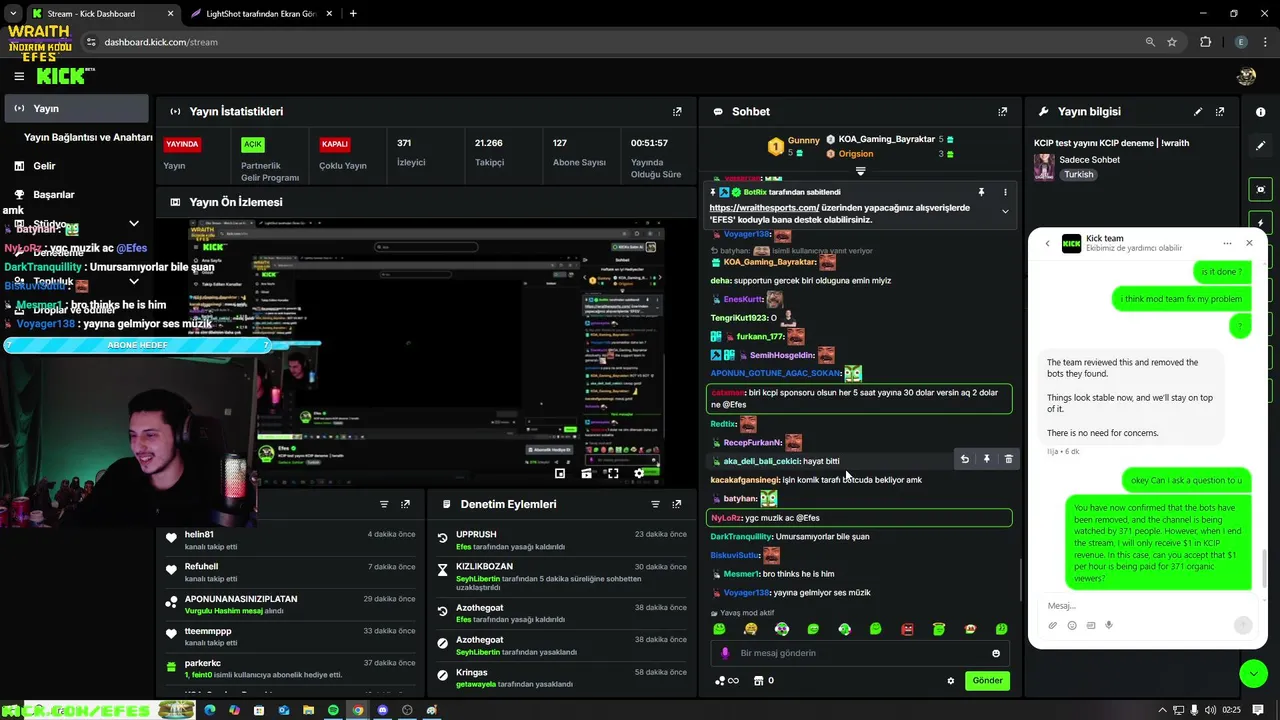This screenshot has width=1280, height=720.
Task: Close the Kick team chat widget
Action: point(1249,243)
